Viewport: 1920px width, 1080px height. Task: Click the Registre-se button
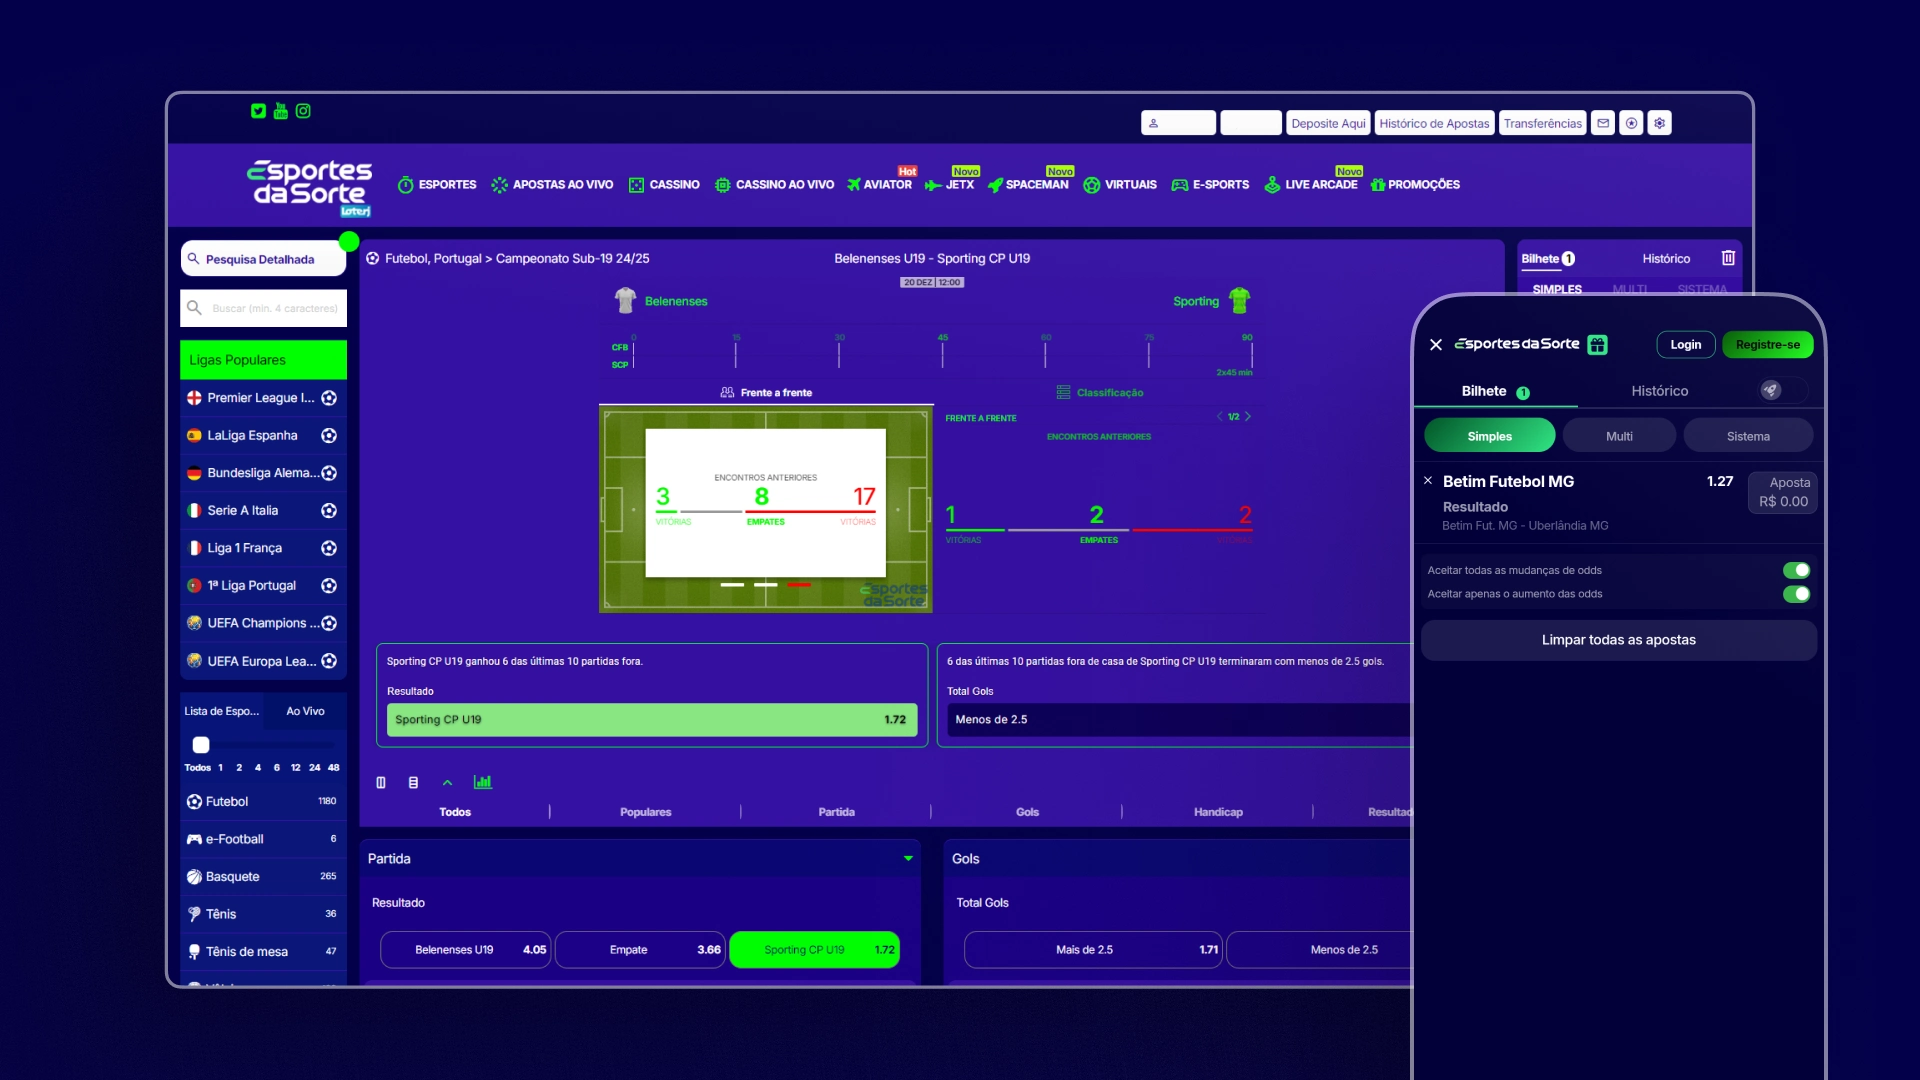click(x=1767, y=345)
